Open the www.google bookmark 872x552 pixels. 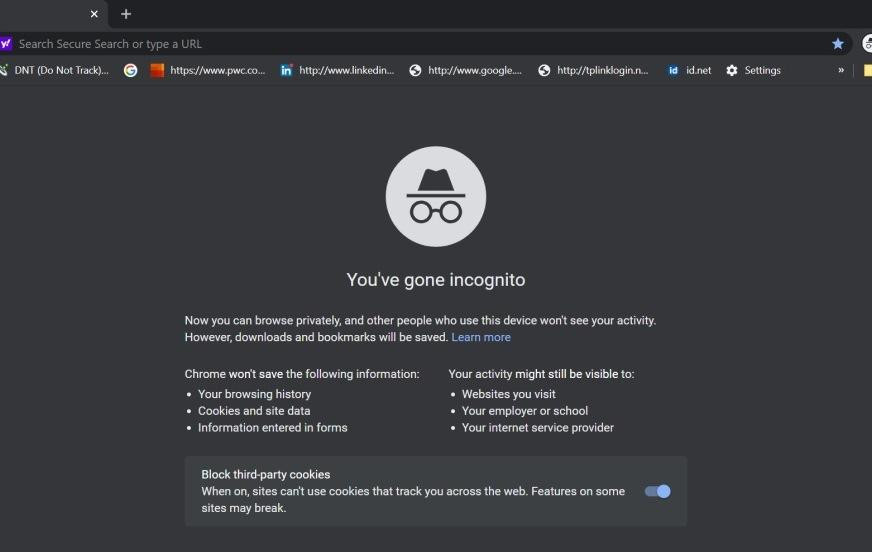(x=465, y=71)
